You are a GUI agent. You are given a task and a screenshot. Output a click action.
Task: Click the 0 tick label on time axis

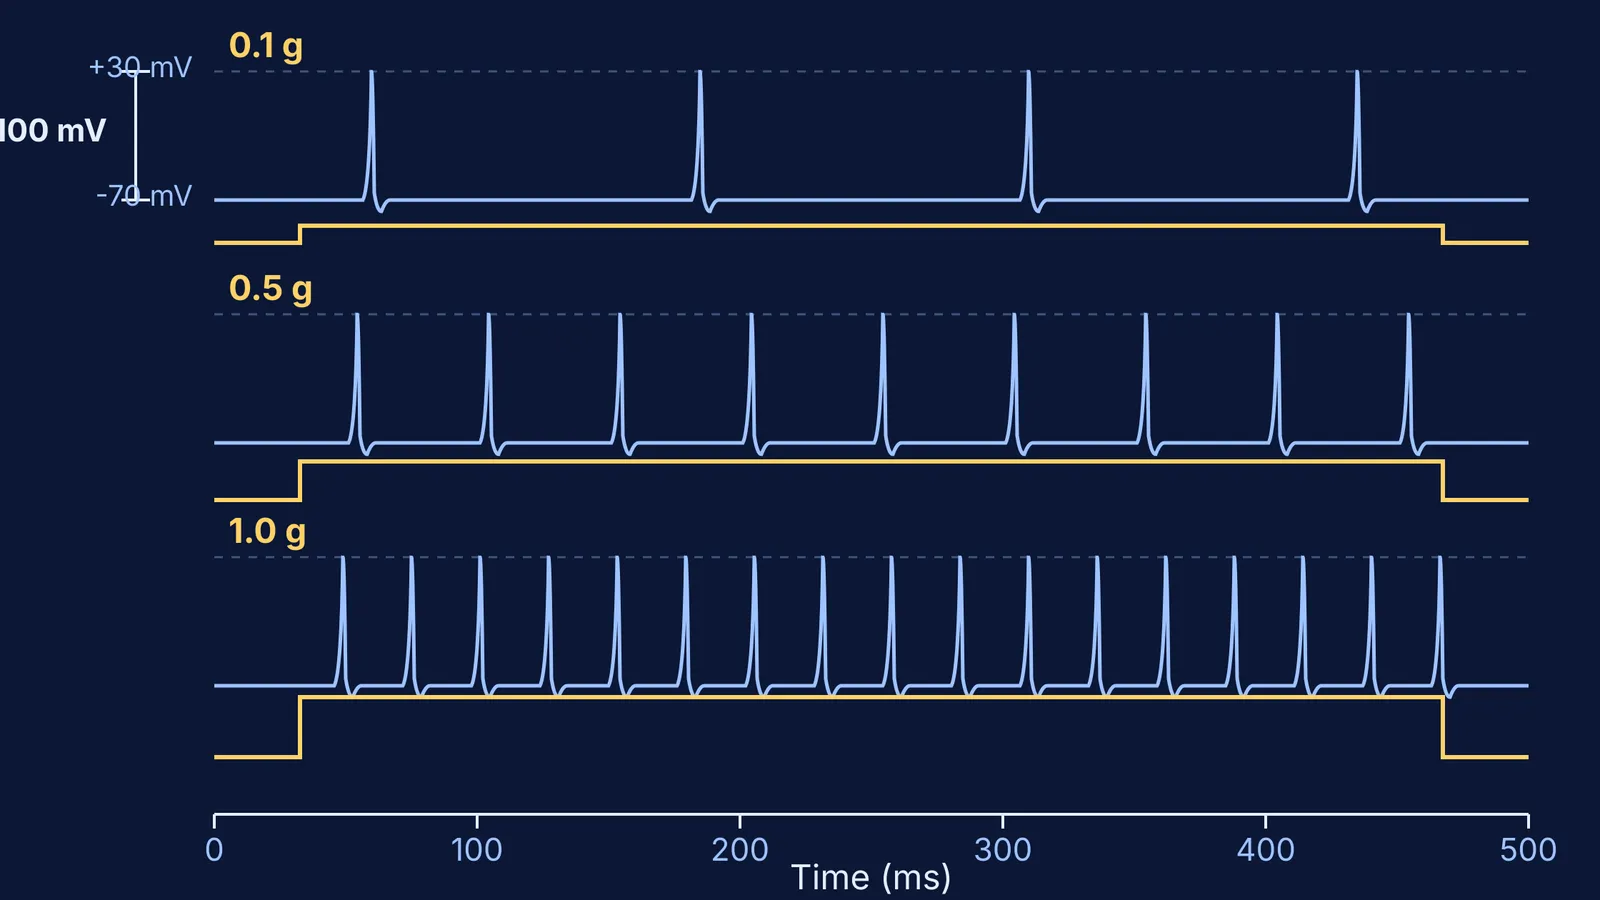pyautogui.click(x=214, y=850)
